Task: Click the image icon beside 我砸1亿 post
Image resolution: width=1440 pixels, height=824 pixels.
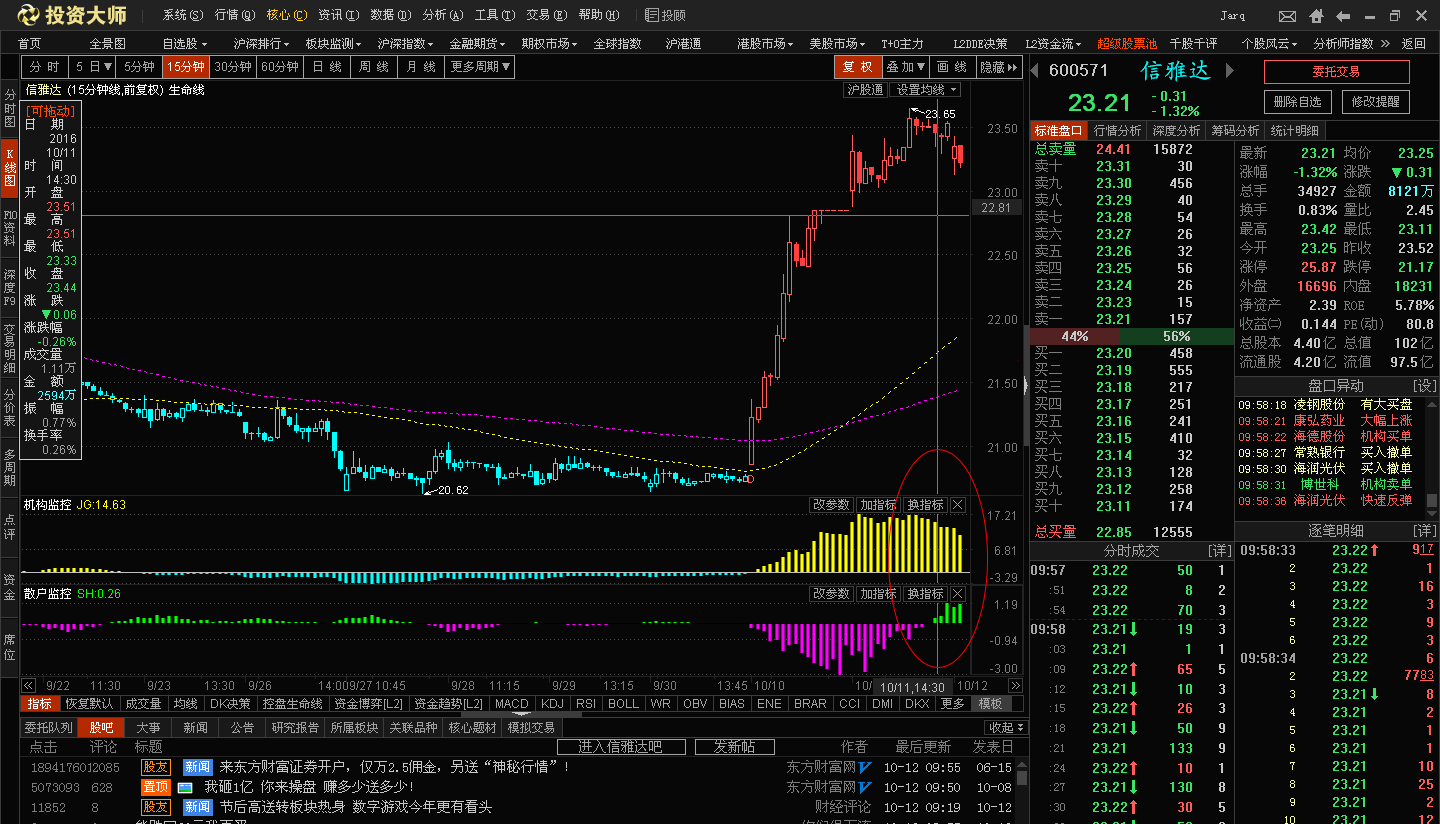Action: point(185,787)
